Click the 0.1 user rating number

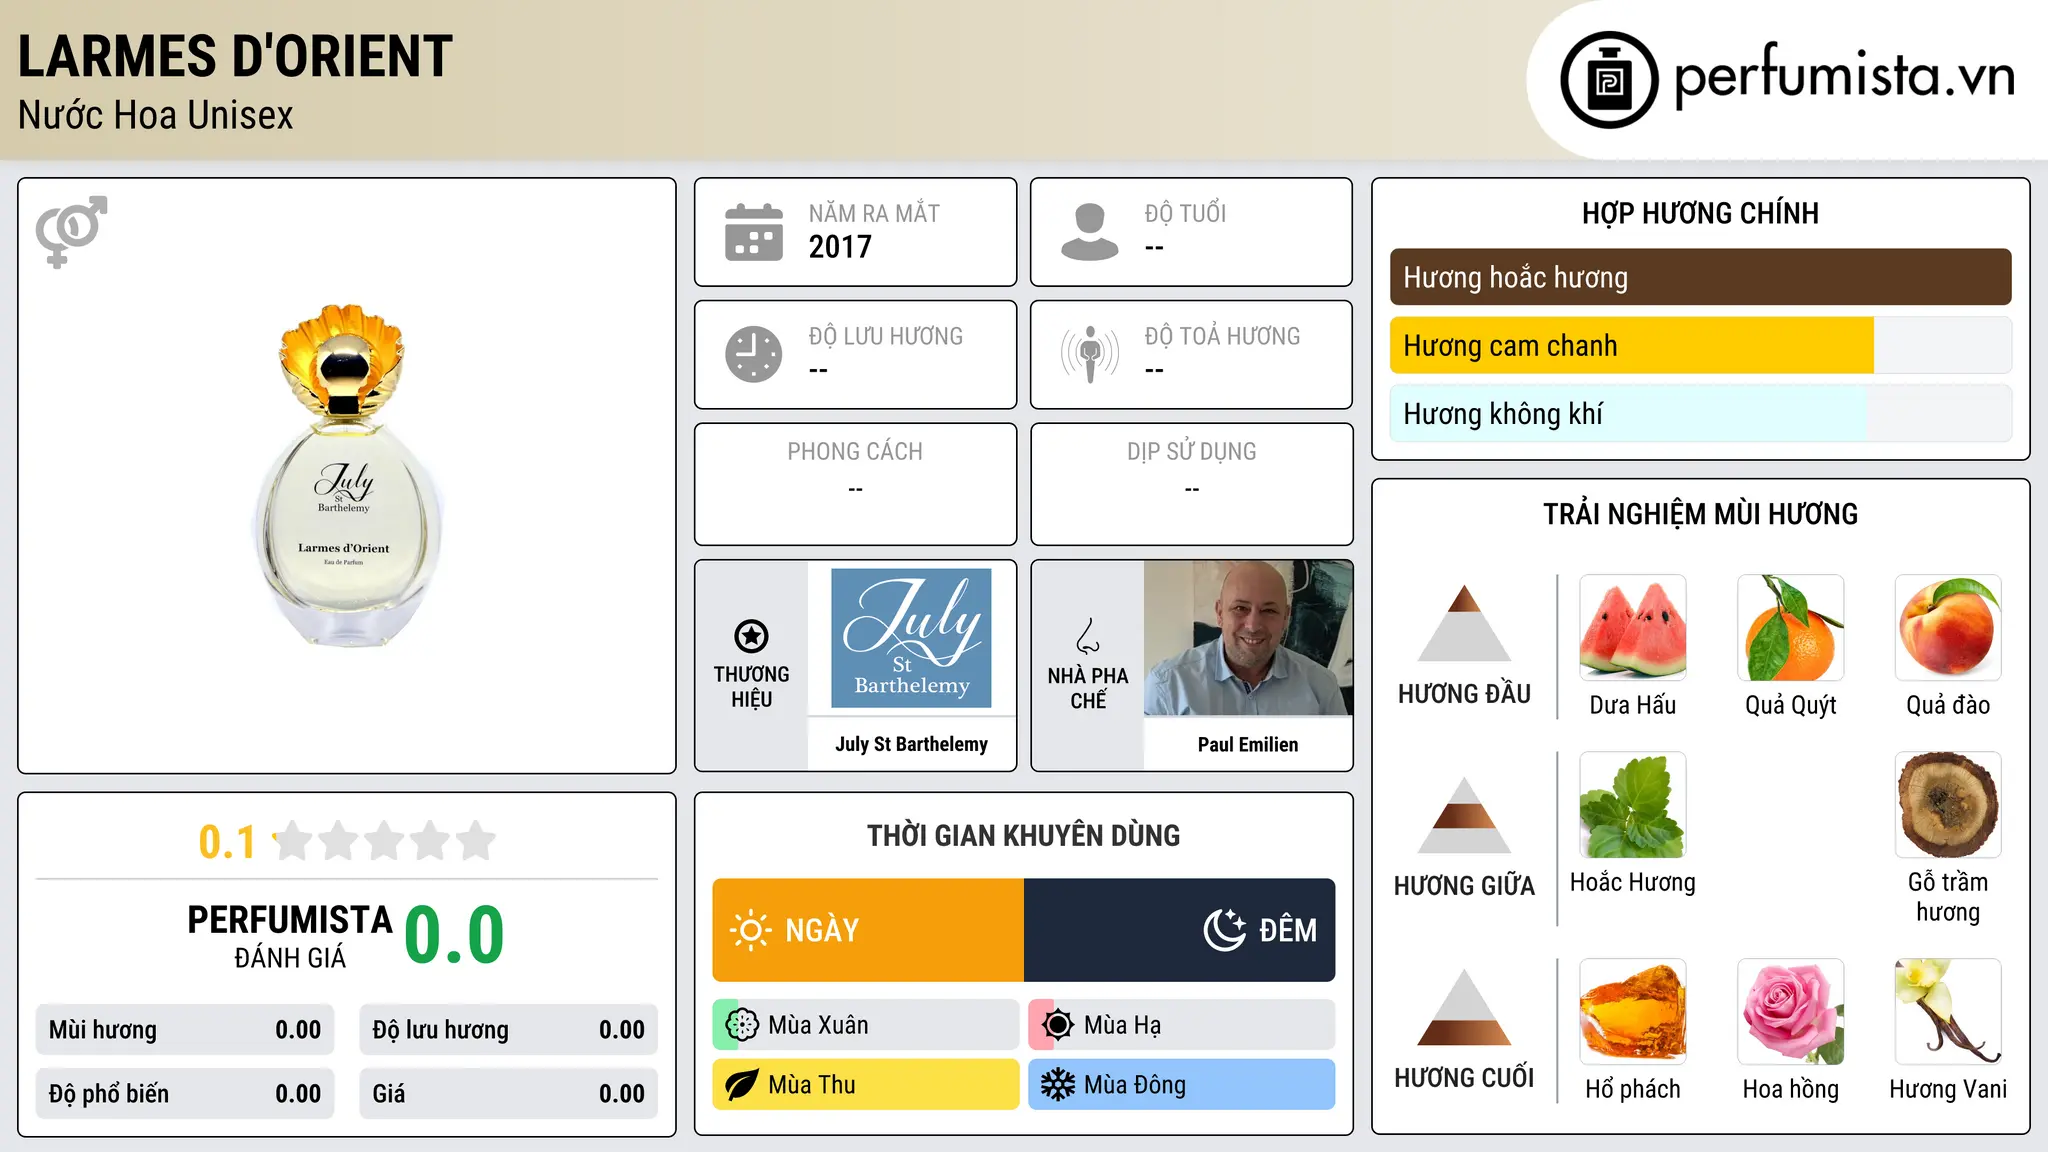(227, 842)
